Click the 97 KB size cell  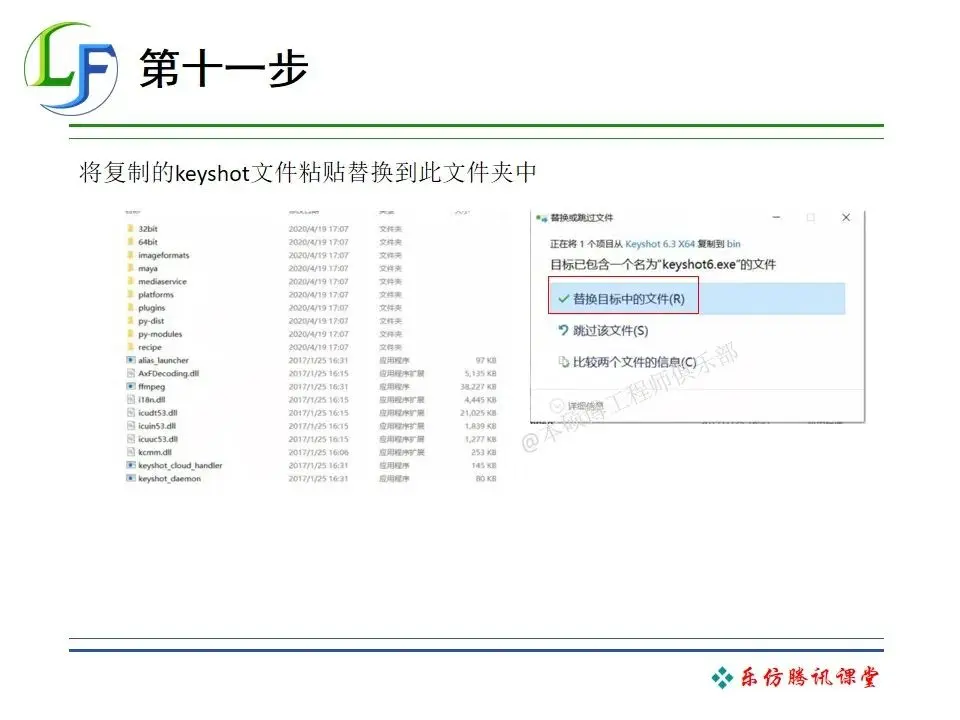coord(486,361)
